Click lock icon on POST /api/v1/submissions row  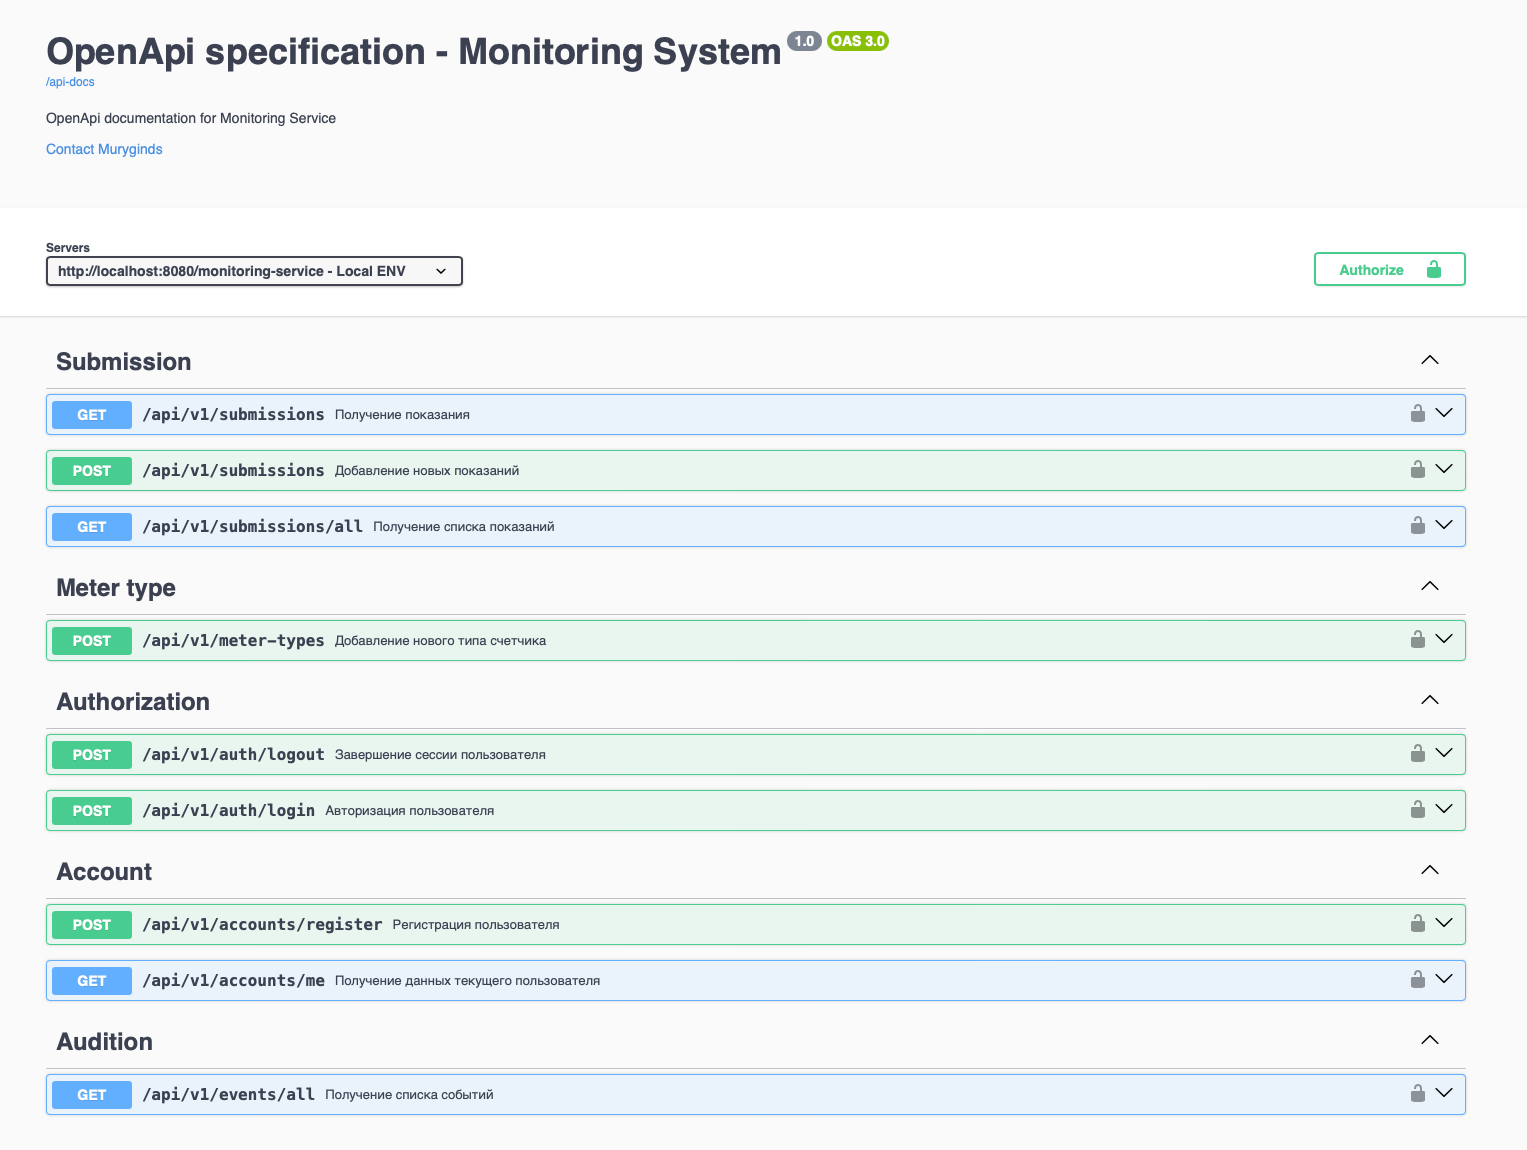coord(1417,469)
